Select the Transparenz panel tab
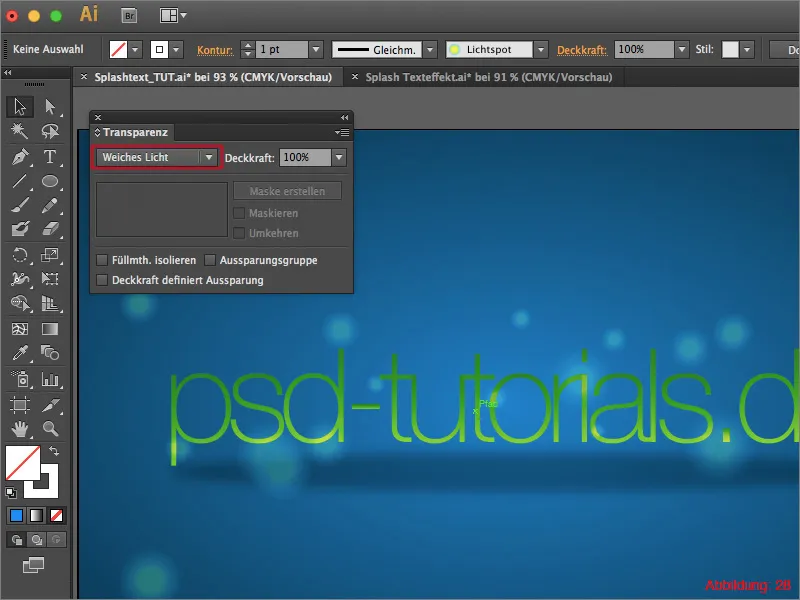This screenshot has width=800, height=600. point(135,132)
